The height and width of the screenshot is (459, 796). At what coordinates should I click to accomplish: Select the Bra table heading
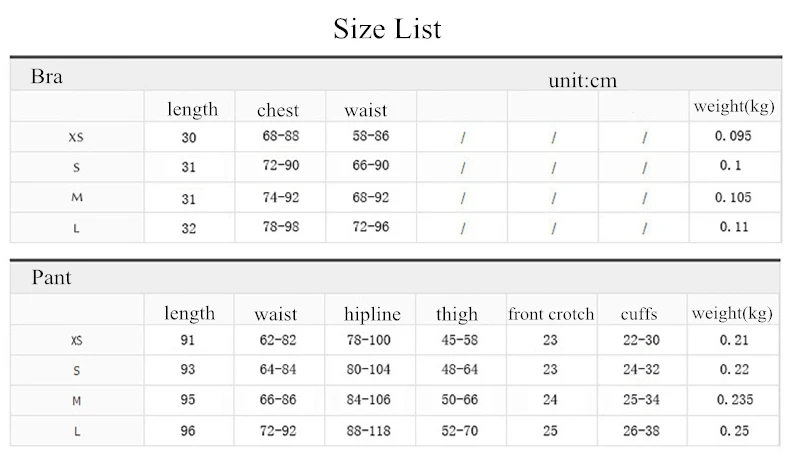(x=47, y=77)
